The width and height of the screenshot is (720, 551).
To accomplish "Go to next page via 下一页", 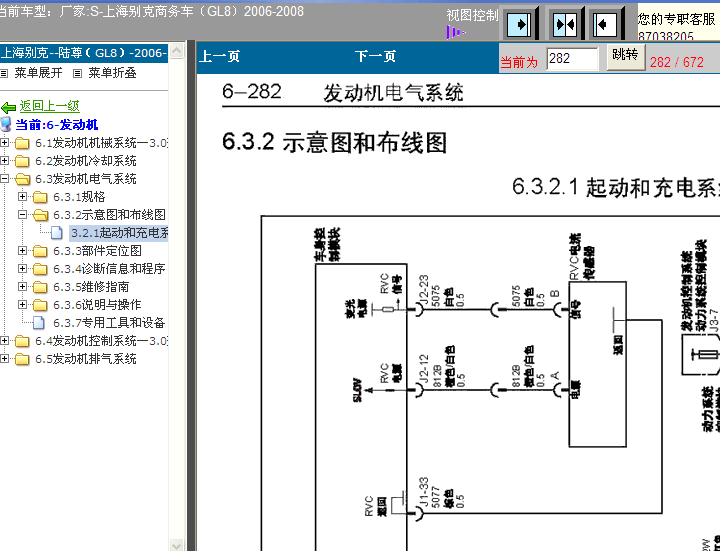I will tap(375, 56).
